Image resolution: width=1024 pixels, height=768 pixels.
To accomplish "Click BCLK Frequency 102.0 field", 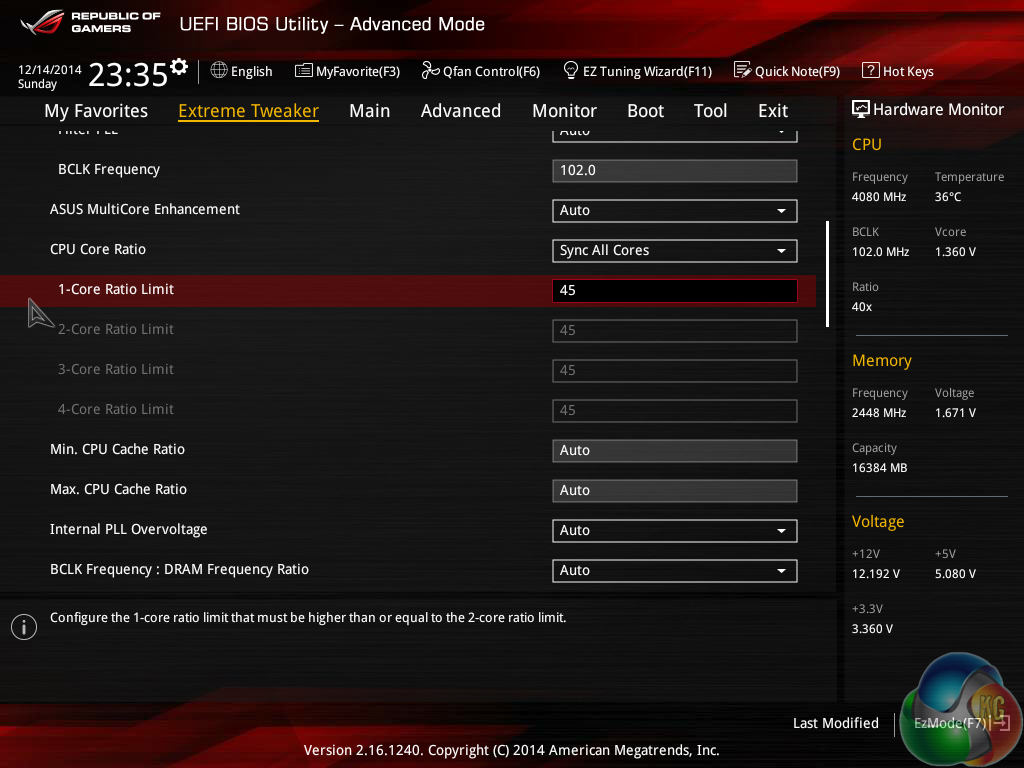I will coord(675,170).
